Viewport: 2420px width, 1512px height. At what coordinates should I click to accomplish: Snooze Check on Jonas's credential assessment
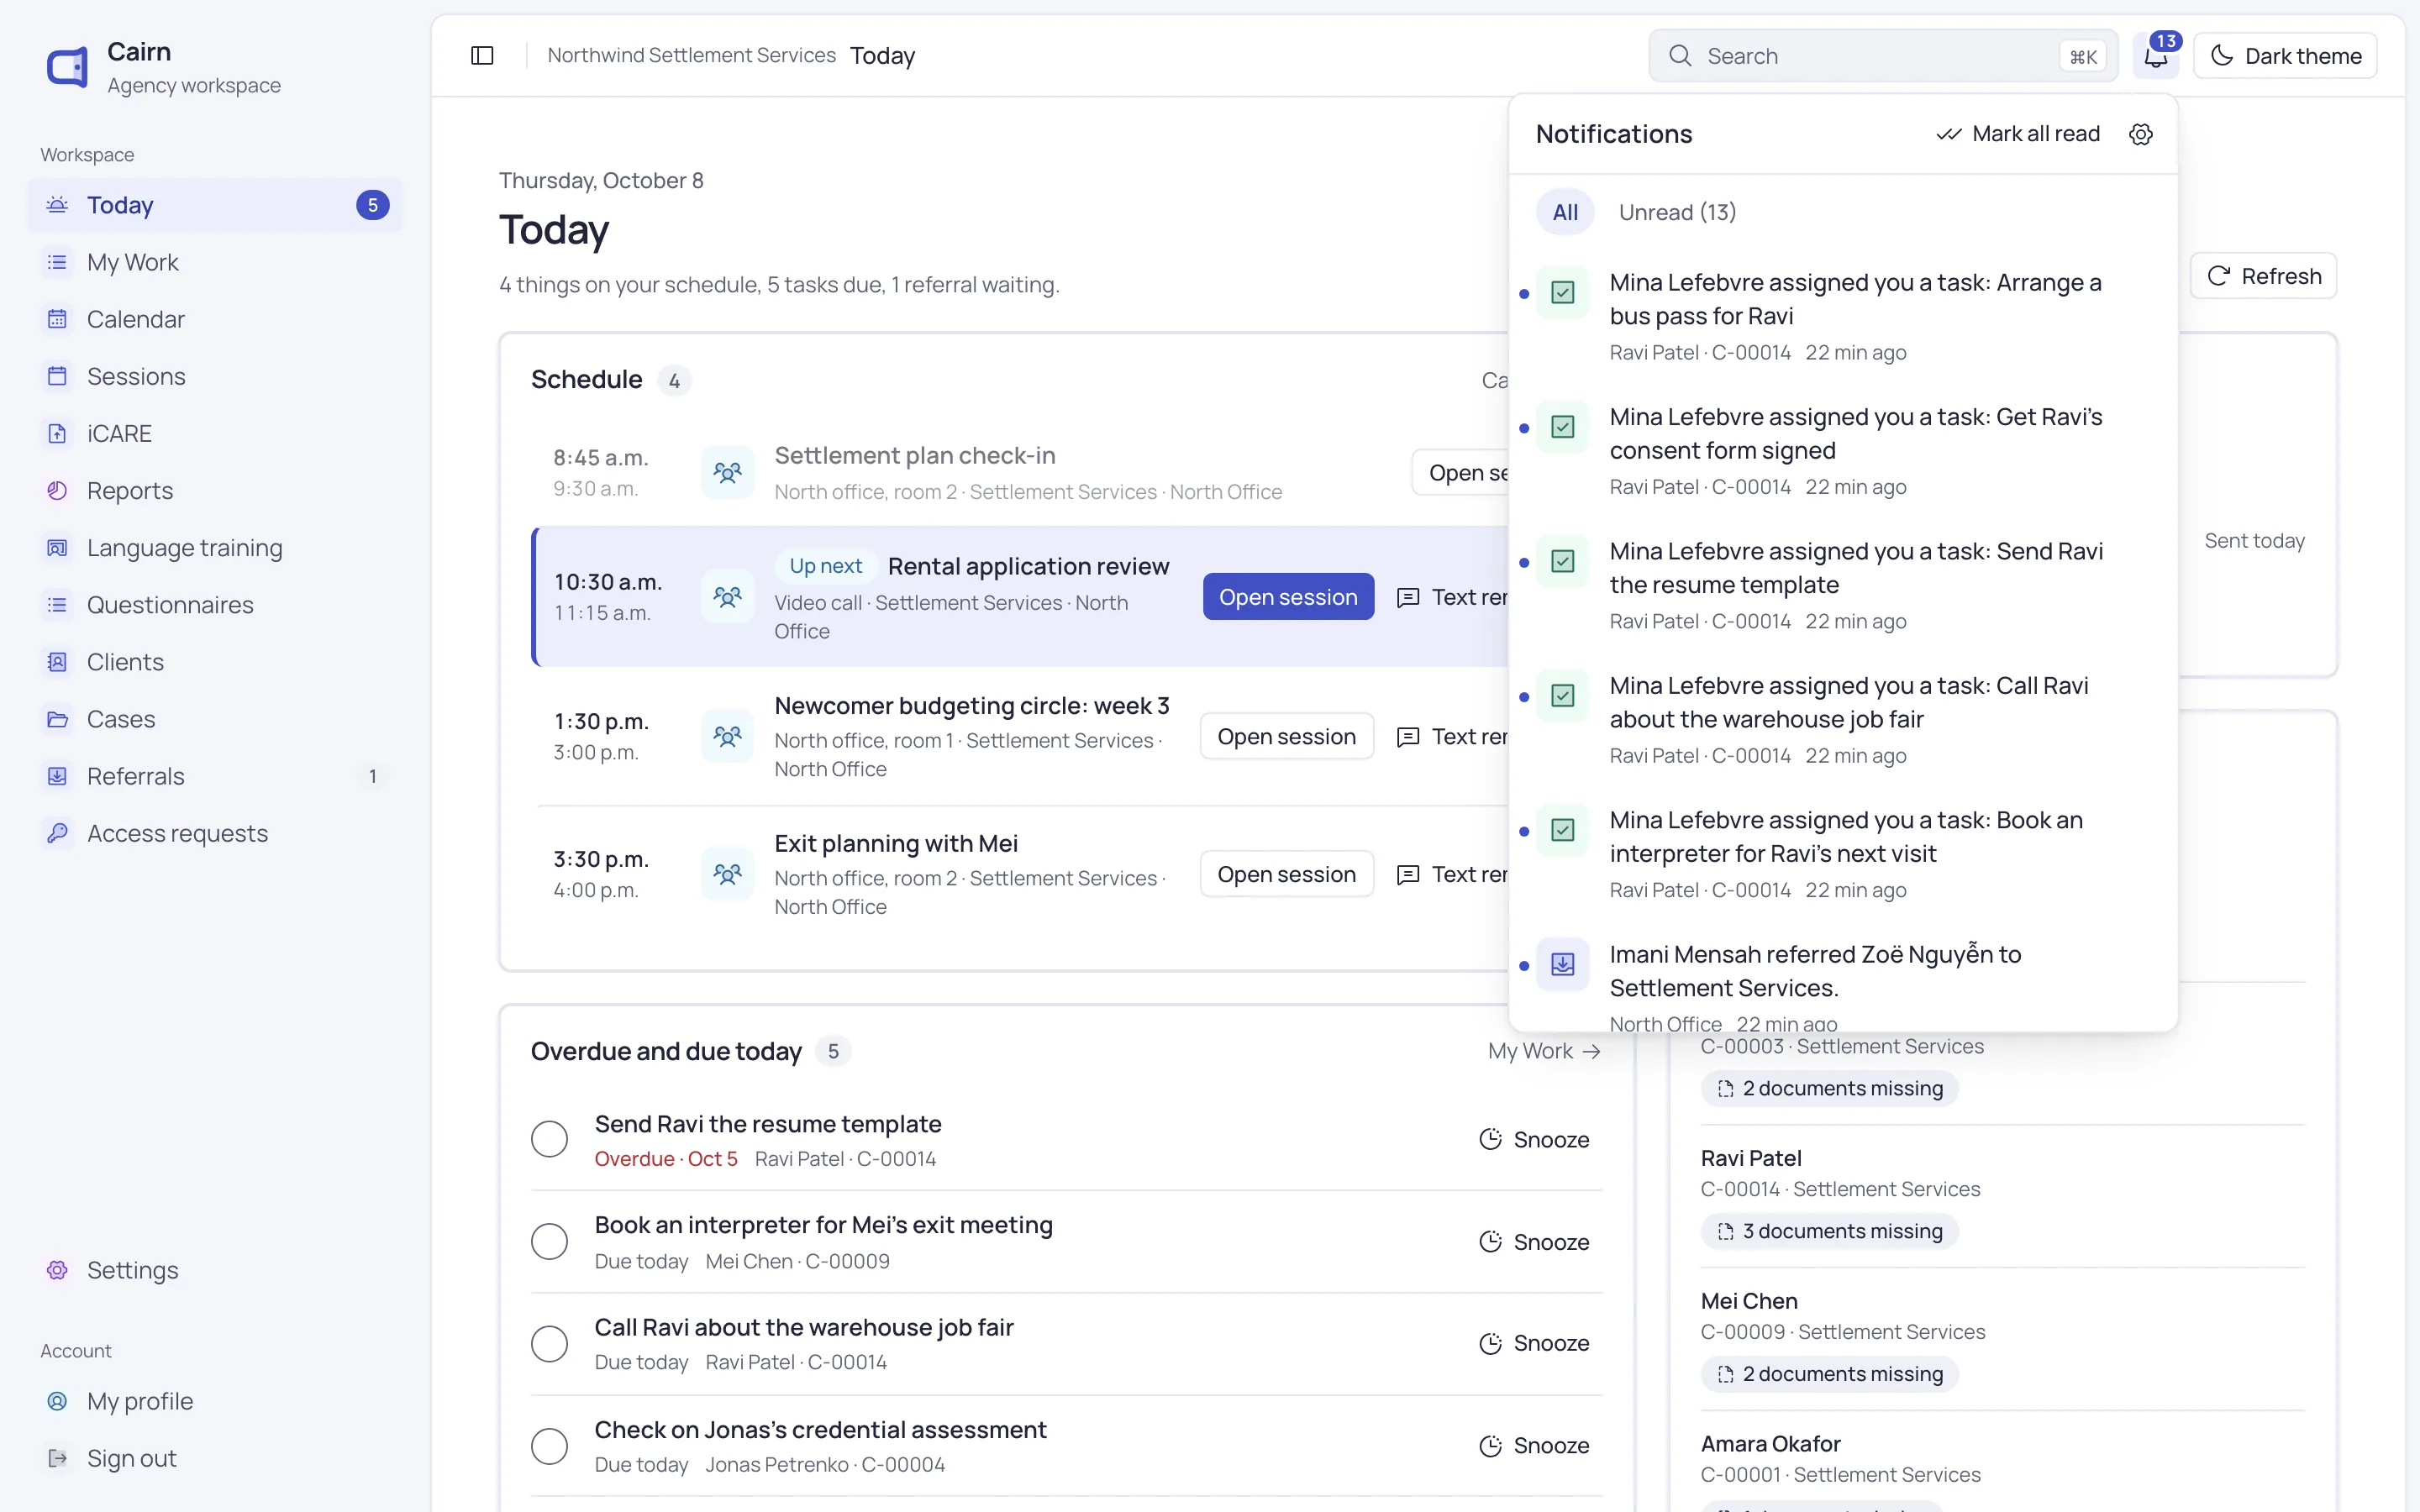tap(1534, 1446)
